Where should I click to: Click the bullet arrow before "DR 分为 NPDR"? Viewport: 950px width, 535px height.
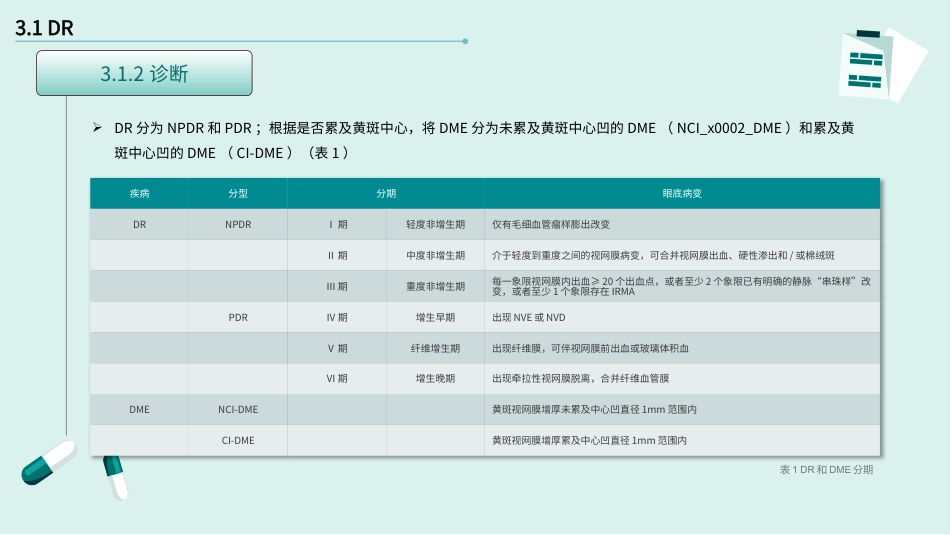(97, 127)
